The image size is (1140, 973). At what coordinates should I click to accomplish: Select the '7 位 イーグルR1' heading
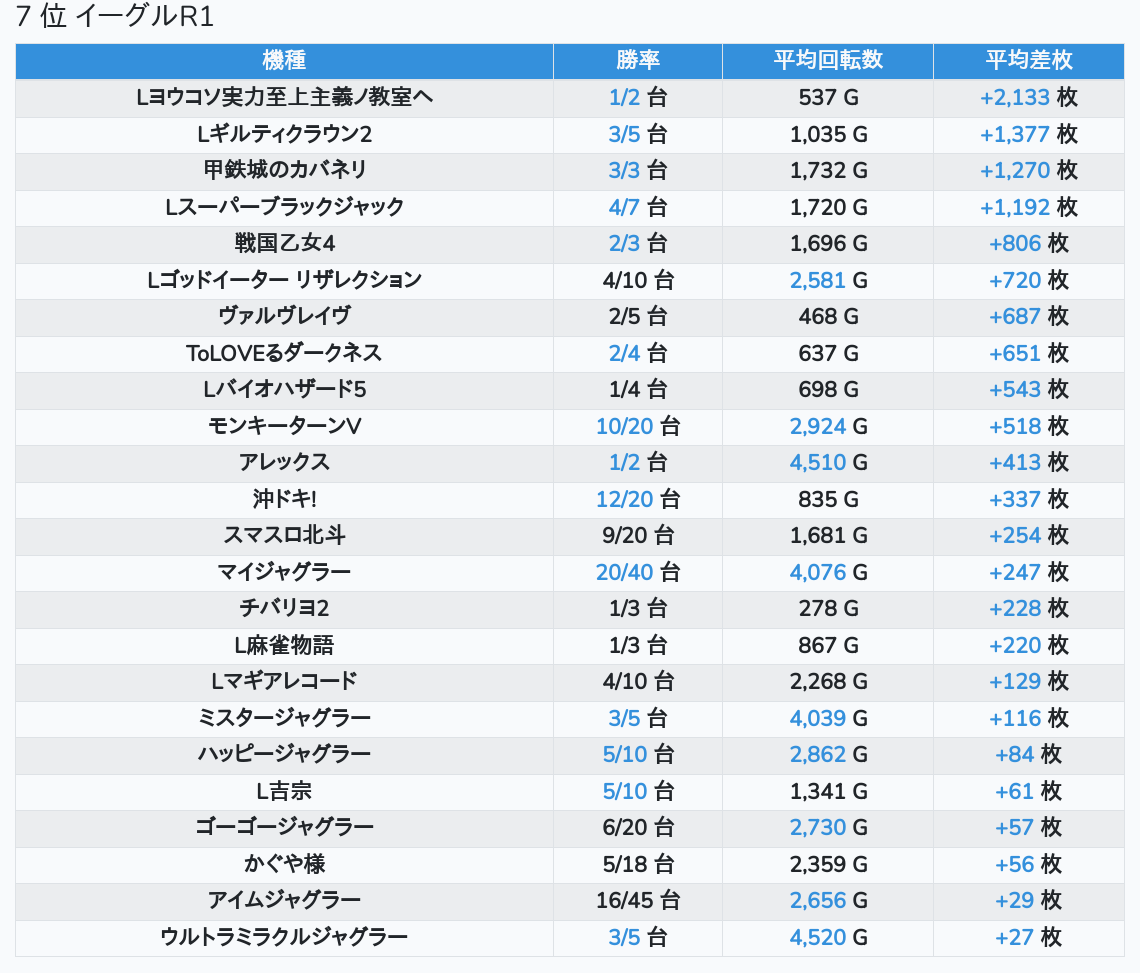coord(115,16)
